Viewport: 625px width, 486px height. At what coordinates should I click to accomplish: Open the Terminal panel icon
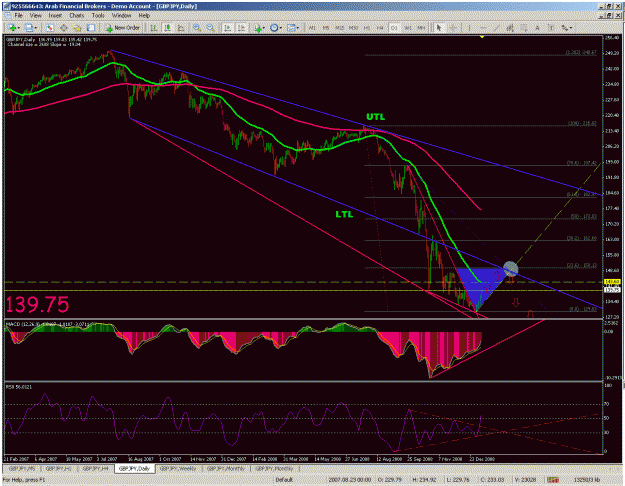(91, 28)
